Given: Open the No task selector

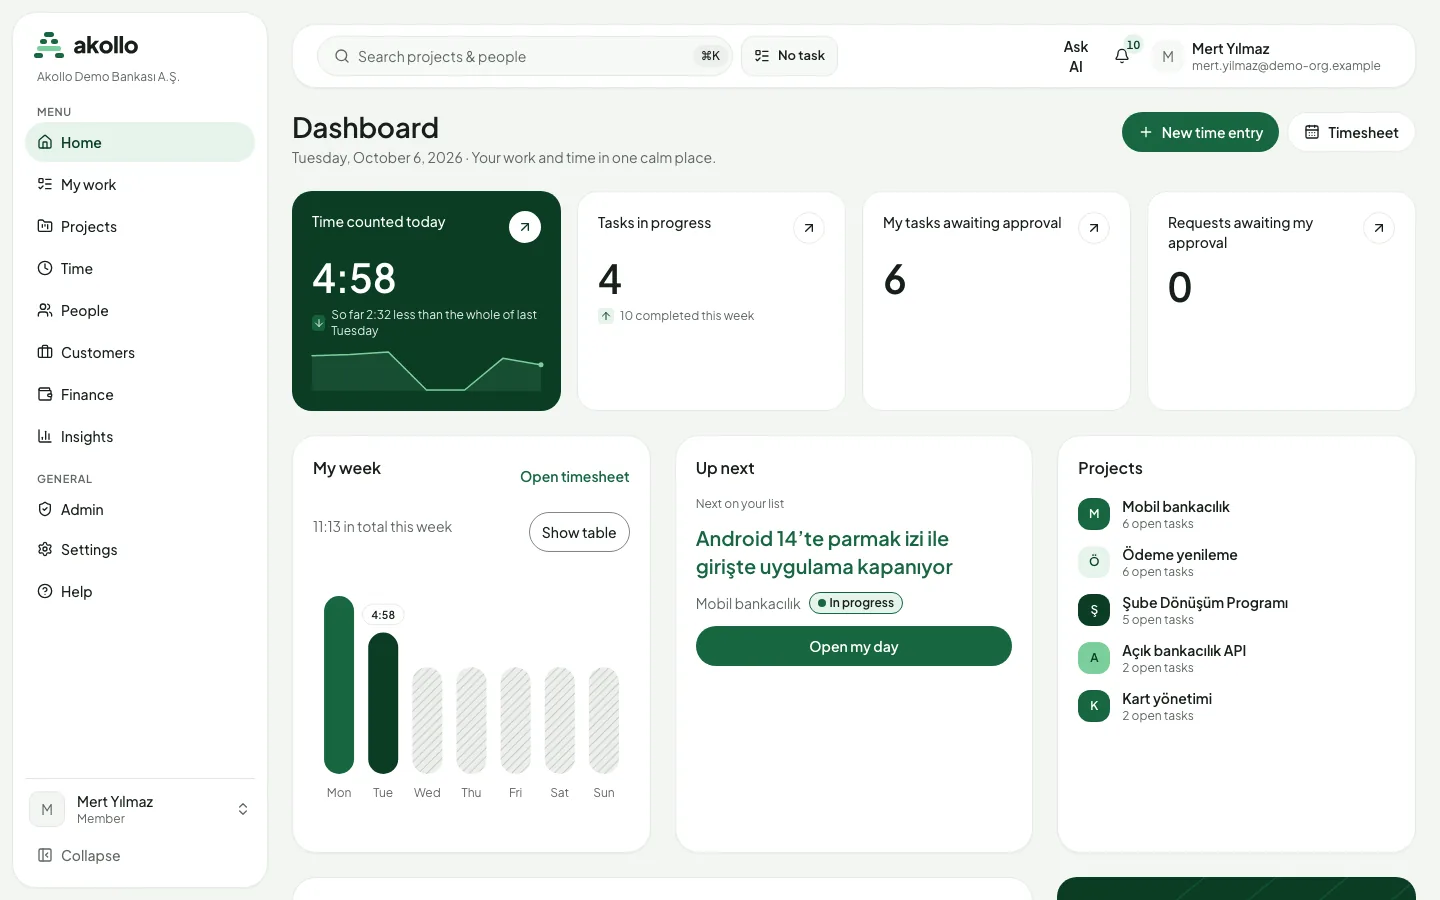Looking at the screenshot, I should (x=789, y=56).
